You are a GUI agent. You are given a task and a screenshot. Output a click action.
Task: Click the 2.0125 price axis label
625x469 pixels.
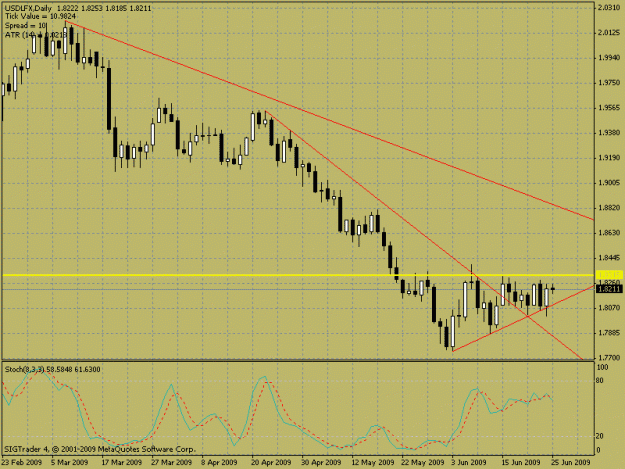(609, 33)
